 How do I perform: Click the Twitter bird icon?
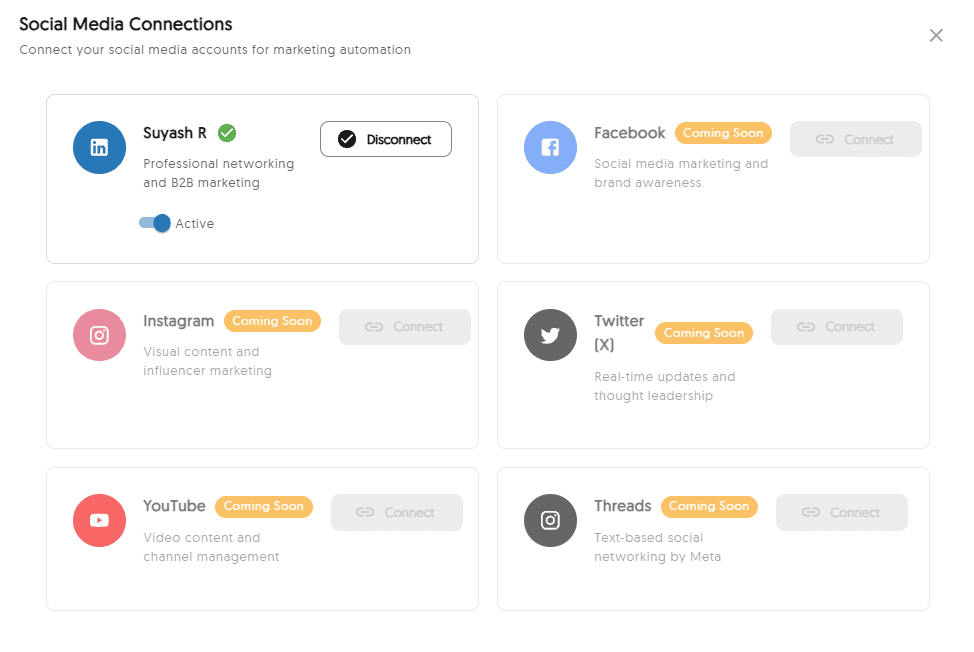550,335
